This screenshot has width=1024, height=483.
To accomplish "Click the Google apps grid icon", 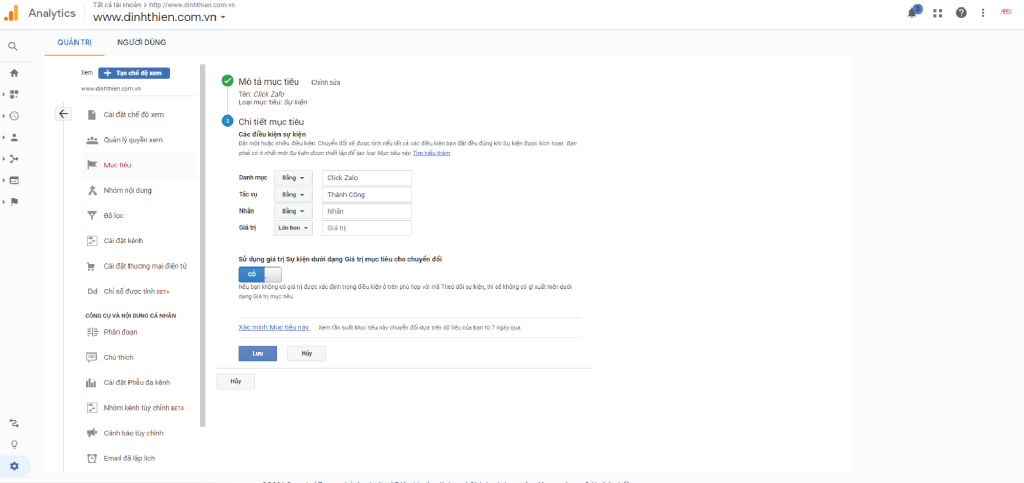I will pos(937,13).
